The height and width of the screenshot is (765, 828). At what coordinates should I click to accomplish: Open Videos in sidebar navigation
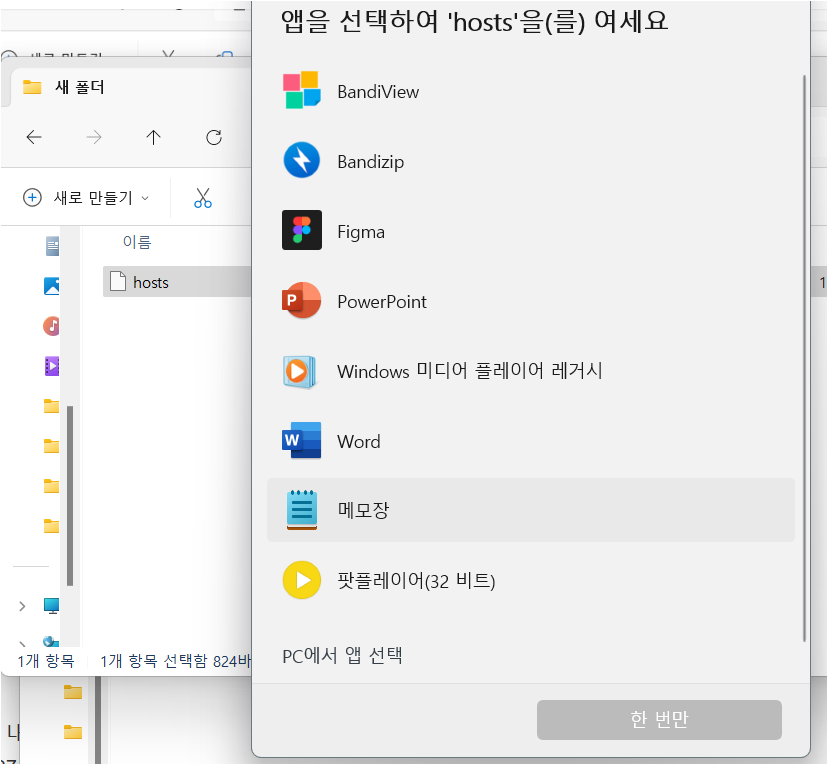pyautogui.click(x=52, y=366)
